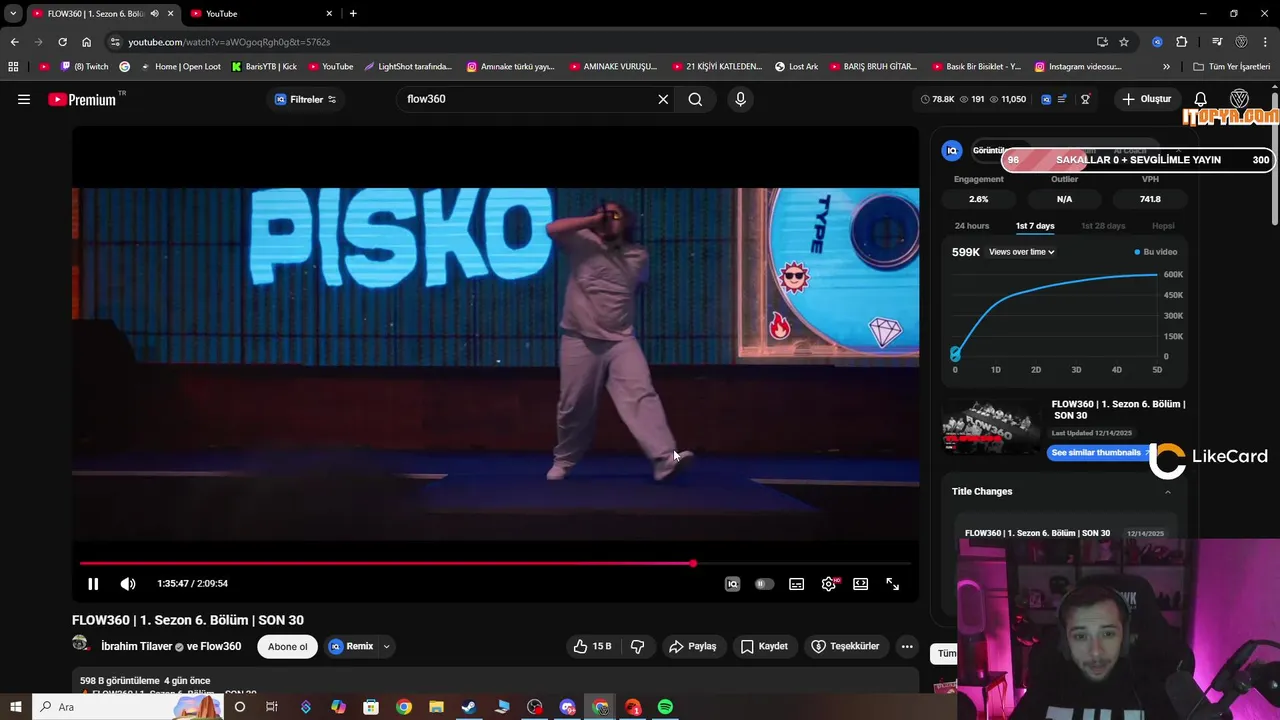The image size is (1280, 720).
Task: Enter fullscreen with the expand arrows icon
Action: [893, 584]
